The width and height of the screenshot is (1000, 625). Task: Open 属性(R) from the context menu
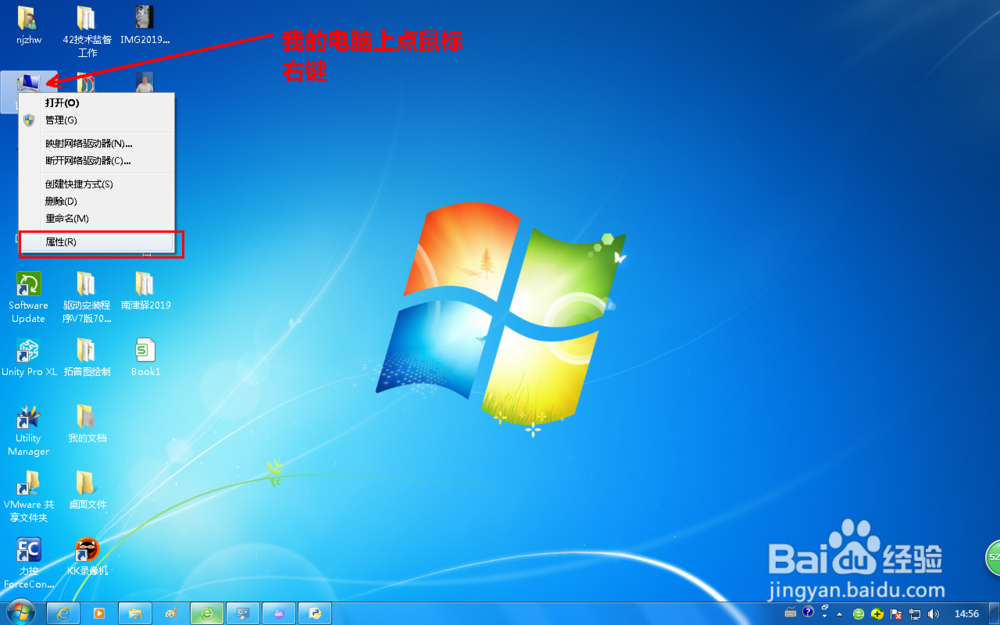(x=97, y=242)
